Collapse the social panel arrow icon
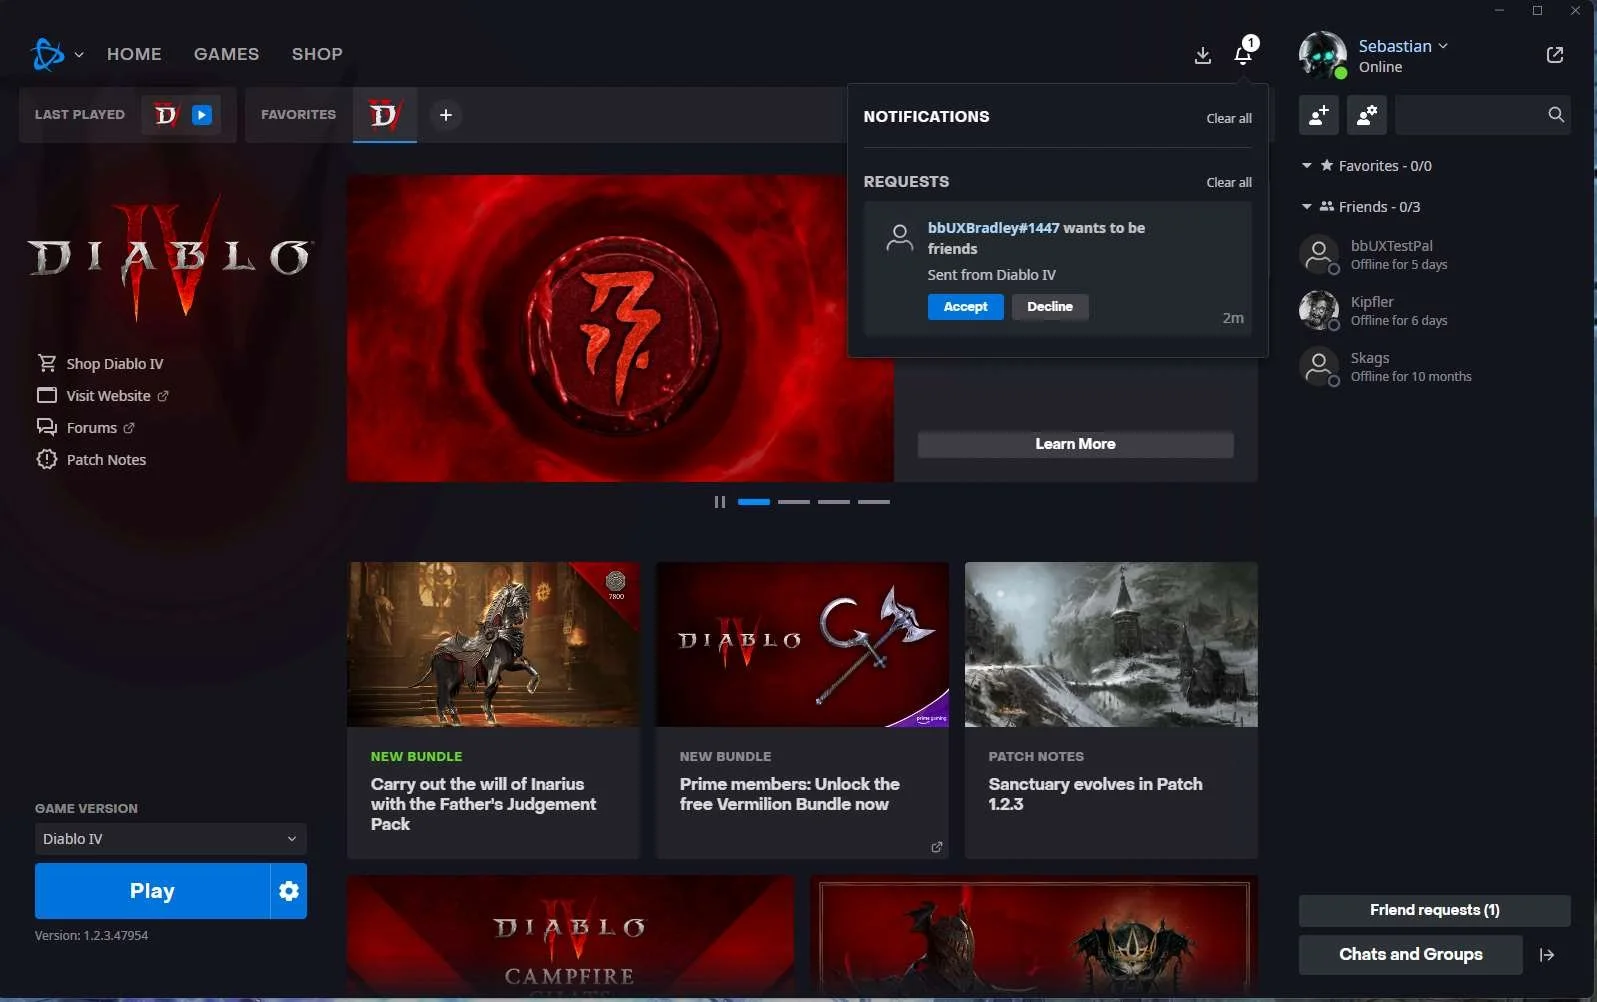This screenshot has height=1002, width=1597. pos(1547,955)
